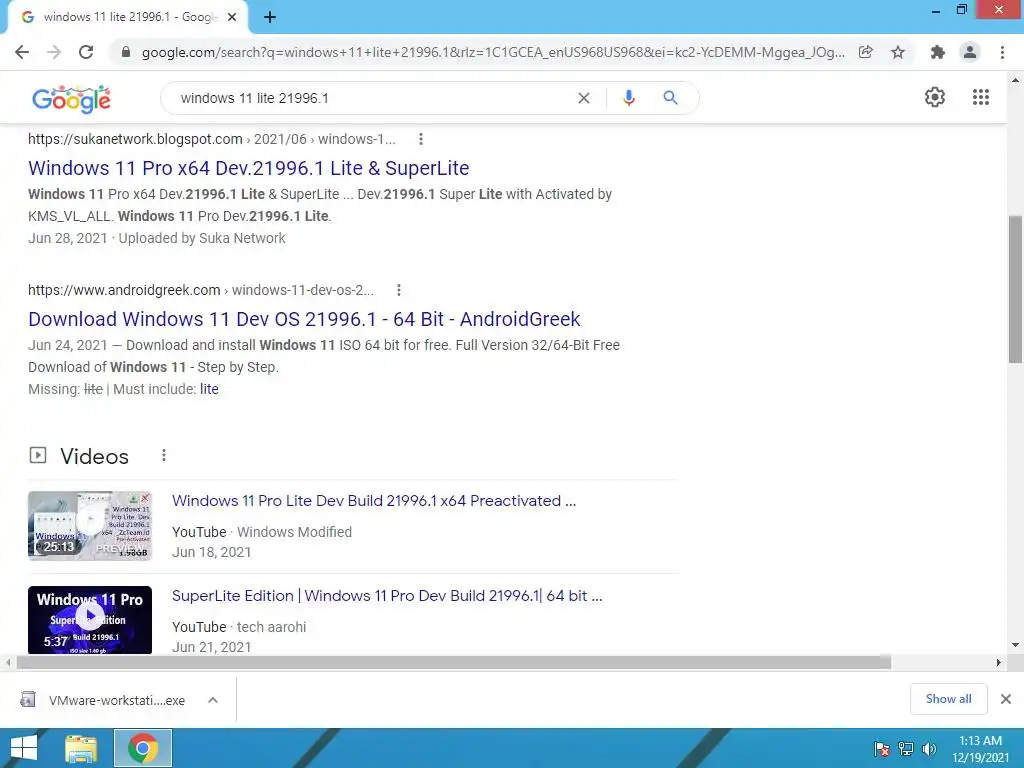Open the Chrome profile avatar
The image size is (1024, 768).
970,52
